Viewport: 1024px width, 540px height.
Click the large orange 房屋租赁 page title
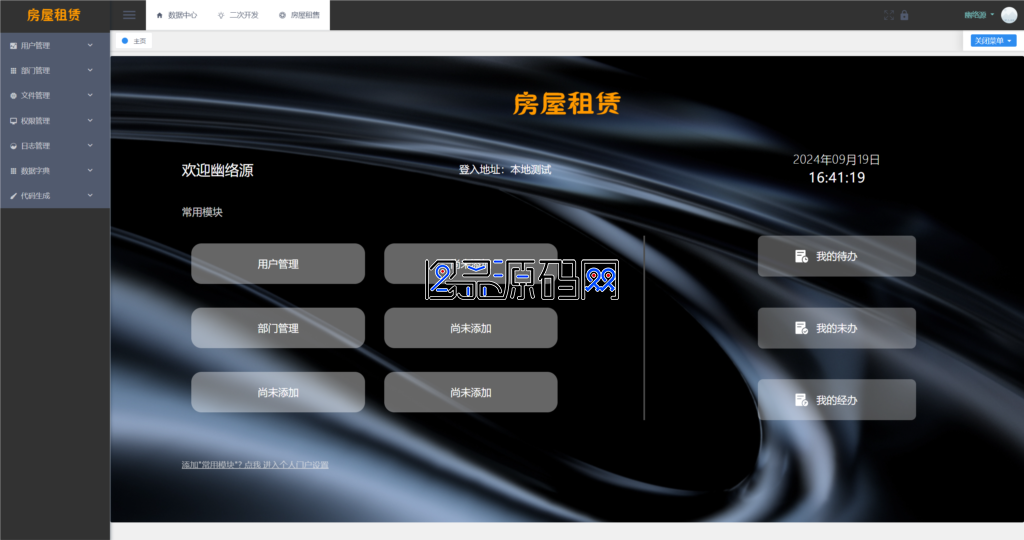click(x=567, y=103)
